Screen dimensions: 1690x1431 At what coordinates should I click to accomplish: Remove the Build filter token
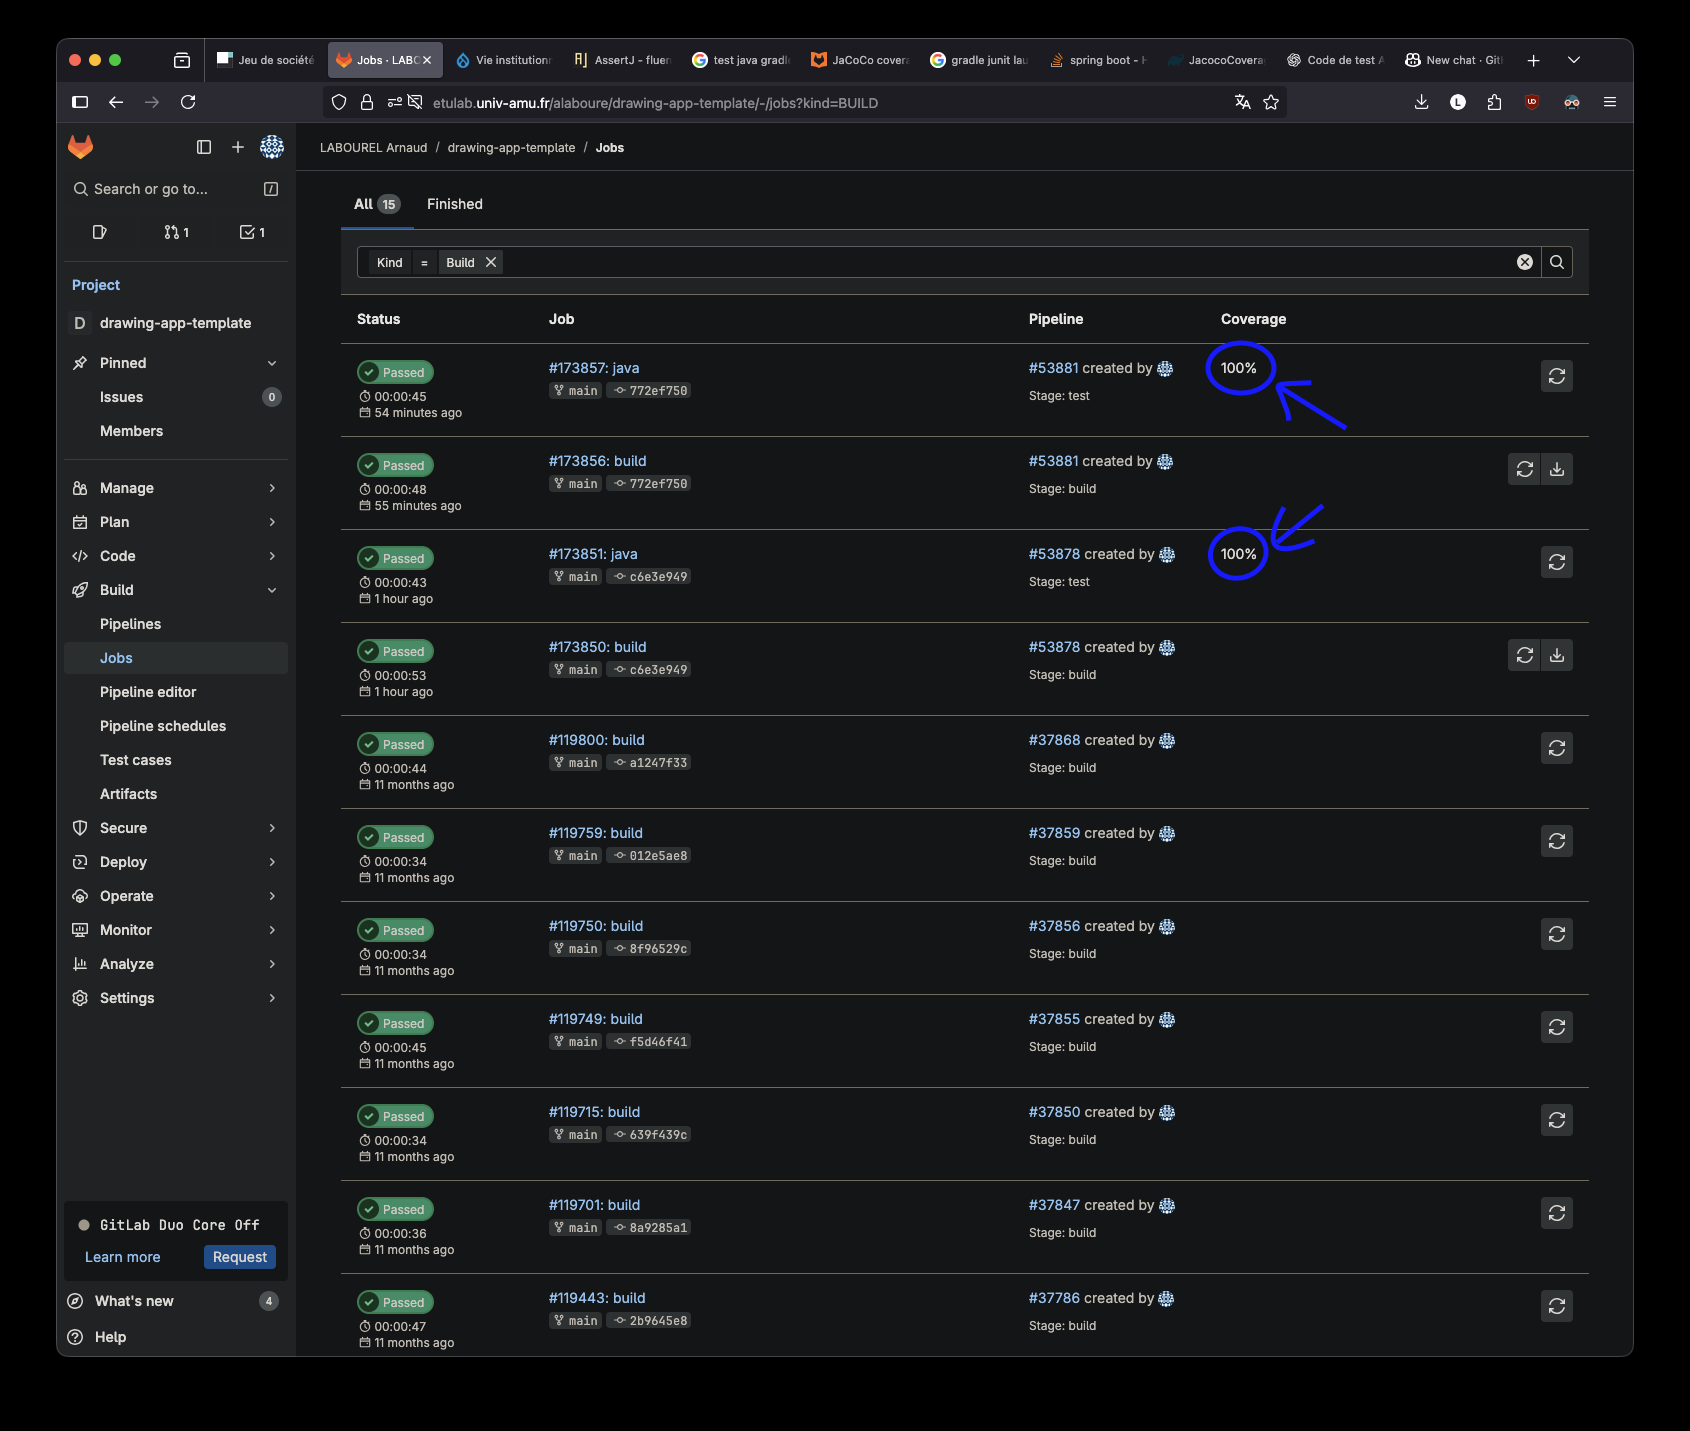click(491, 262)
